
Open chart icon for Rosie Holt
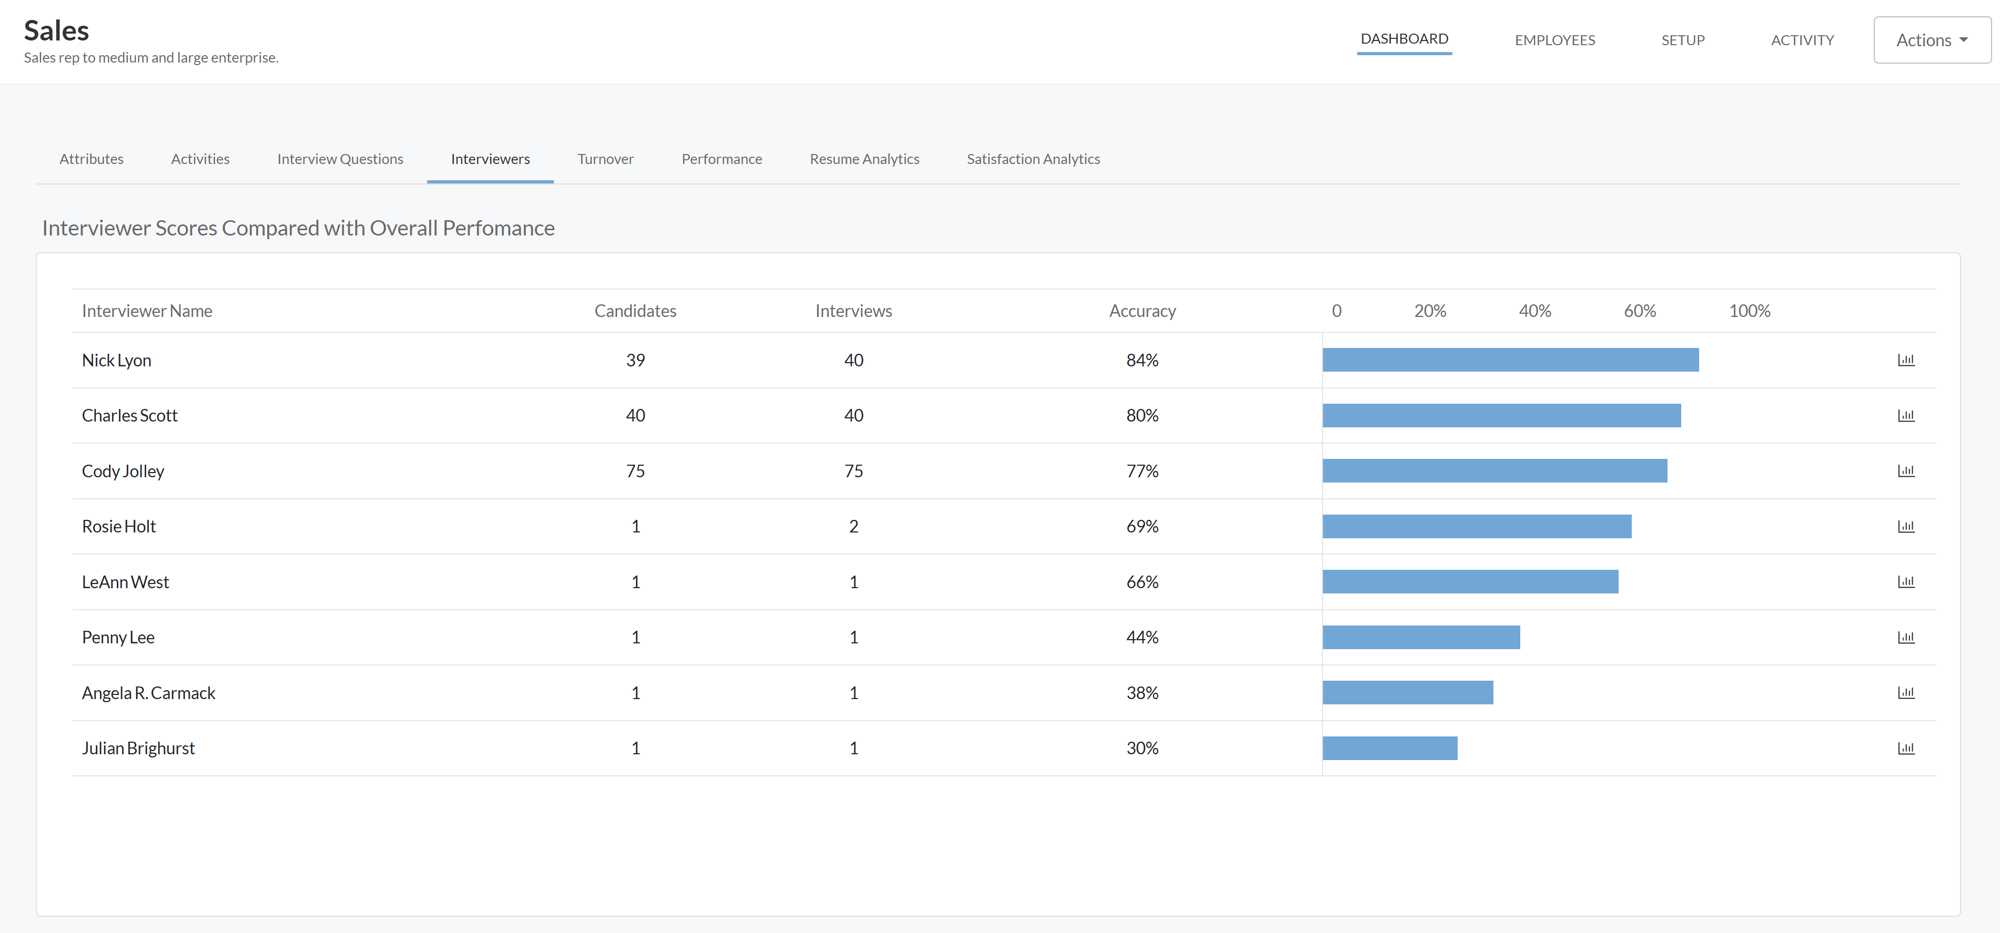click(1906, 526)
